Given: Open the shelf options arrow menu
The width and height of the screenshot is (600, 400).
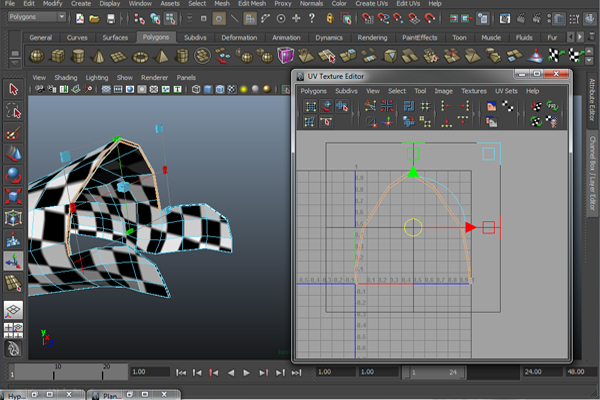Looking at the screenshot, I should click(x=15, y=61).
